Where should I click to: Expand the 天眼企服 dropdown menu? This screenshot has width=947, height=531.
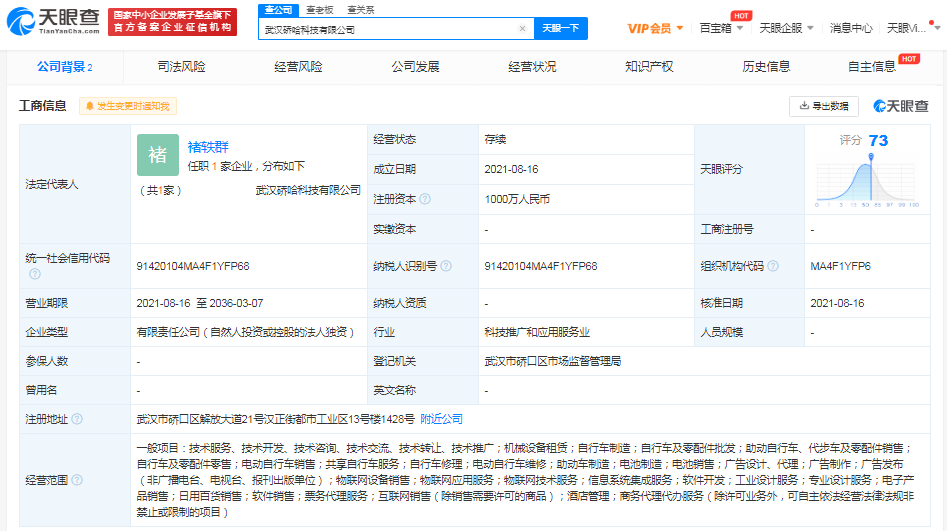tap(786, 28)
